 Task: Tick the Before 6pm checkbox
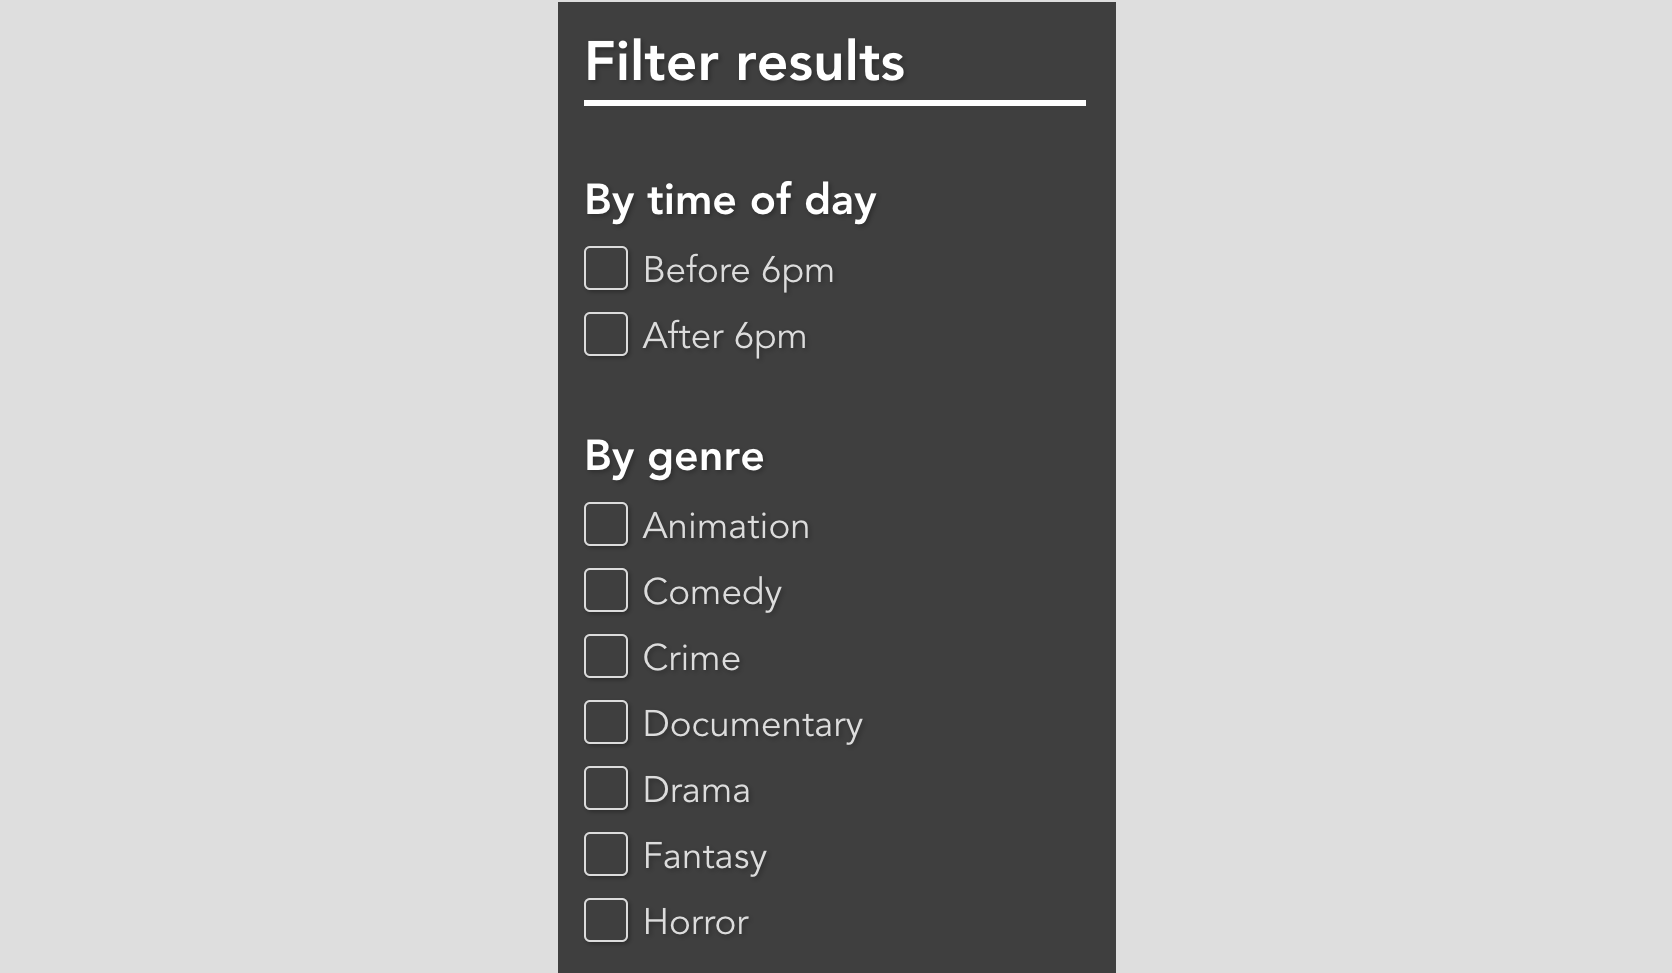tap(606, 268)
